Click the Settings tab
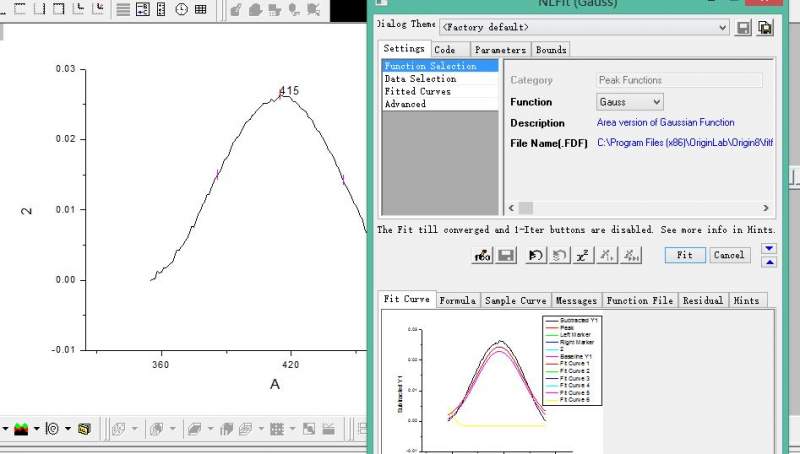This screenshot has height=454, width=800. tap(404, 48)
